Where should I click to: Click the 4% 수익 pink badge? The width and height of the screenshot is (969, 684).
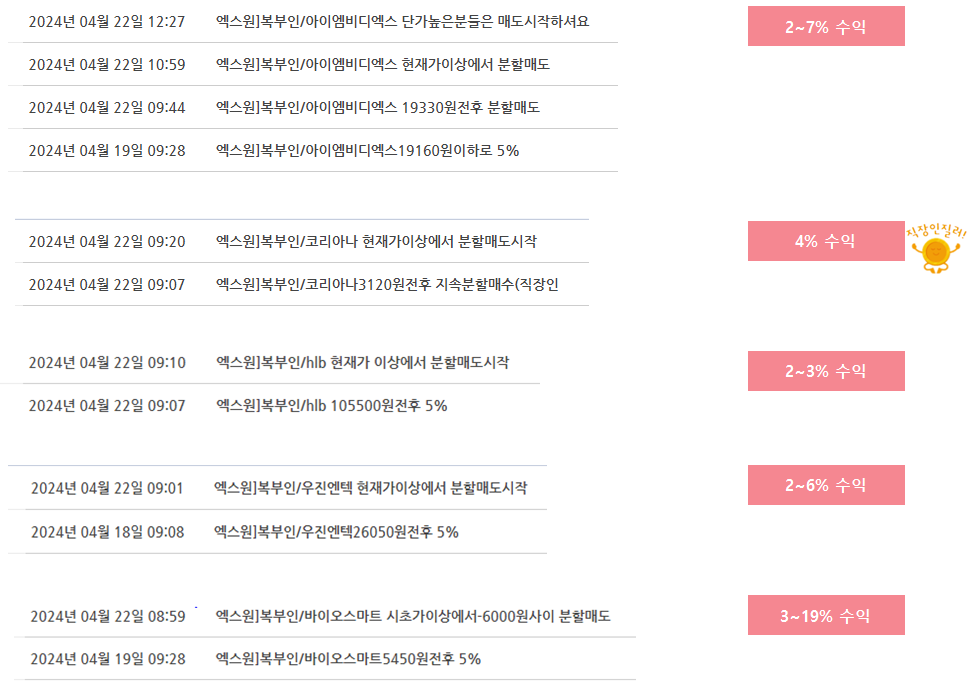(x=826, y=241)
